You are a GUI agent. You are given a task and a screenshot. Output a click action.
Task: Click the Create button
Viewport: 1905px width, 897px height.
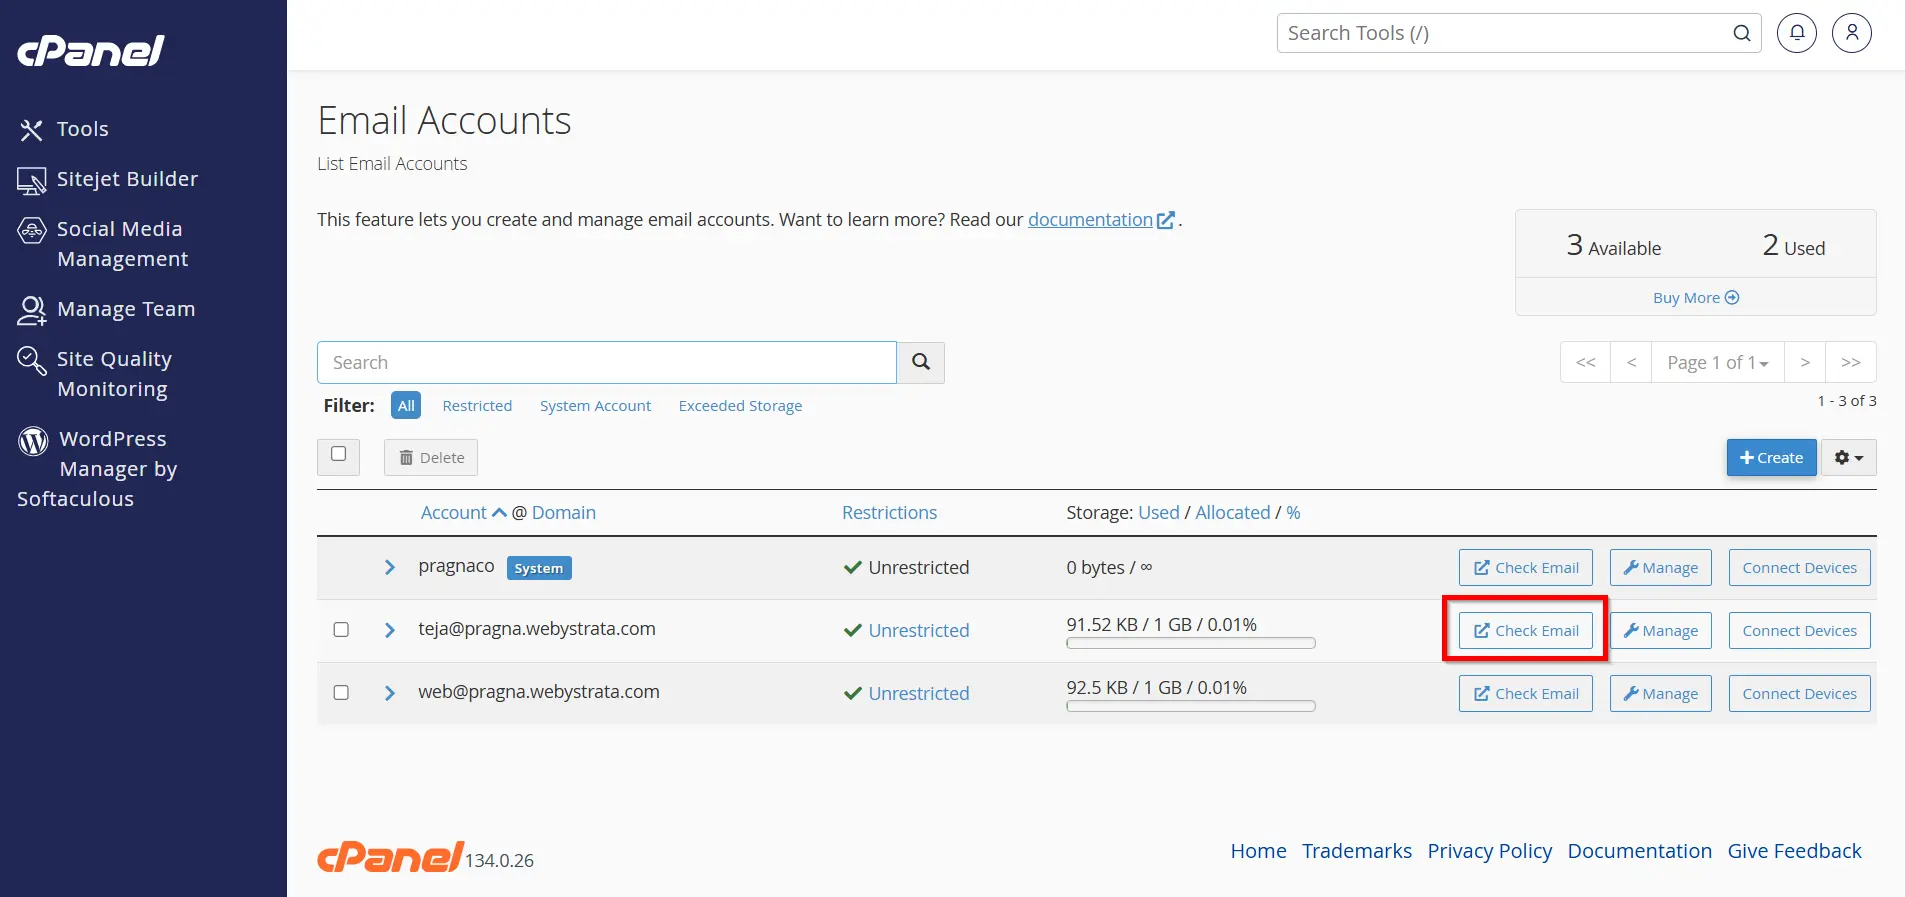pyautogui.click(x=1771, y=457)
